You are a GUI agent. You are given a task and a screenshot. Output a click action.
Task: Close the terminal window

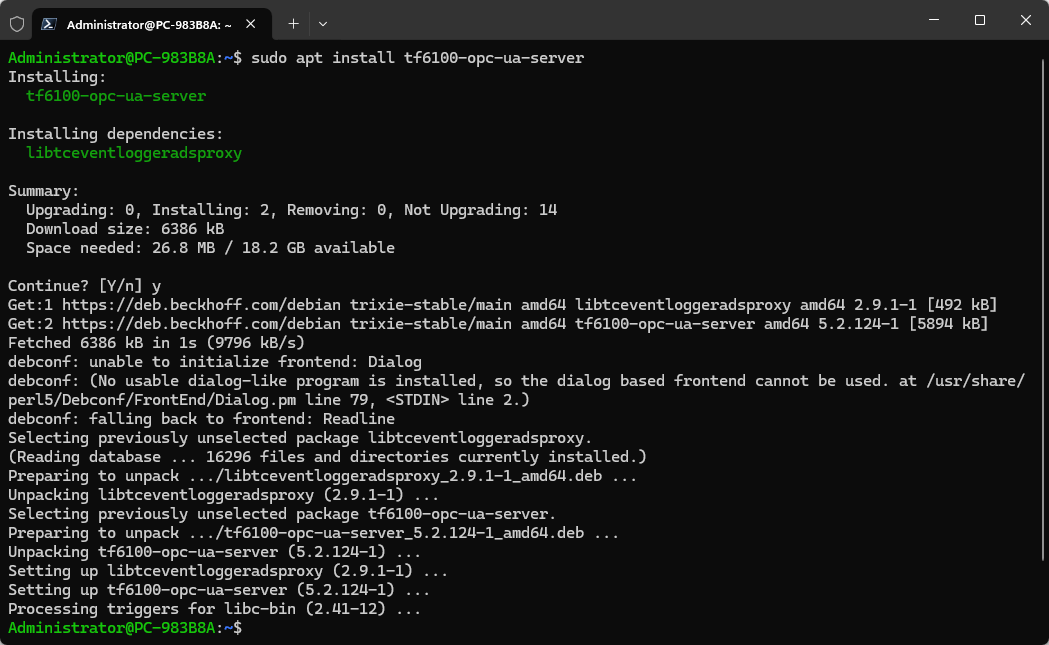[x=1026, y=21]
